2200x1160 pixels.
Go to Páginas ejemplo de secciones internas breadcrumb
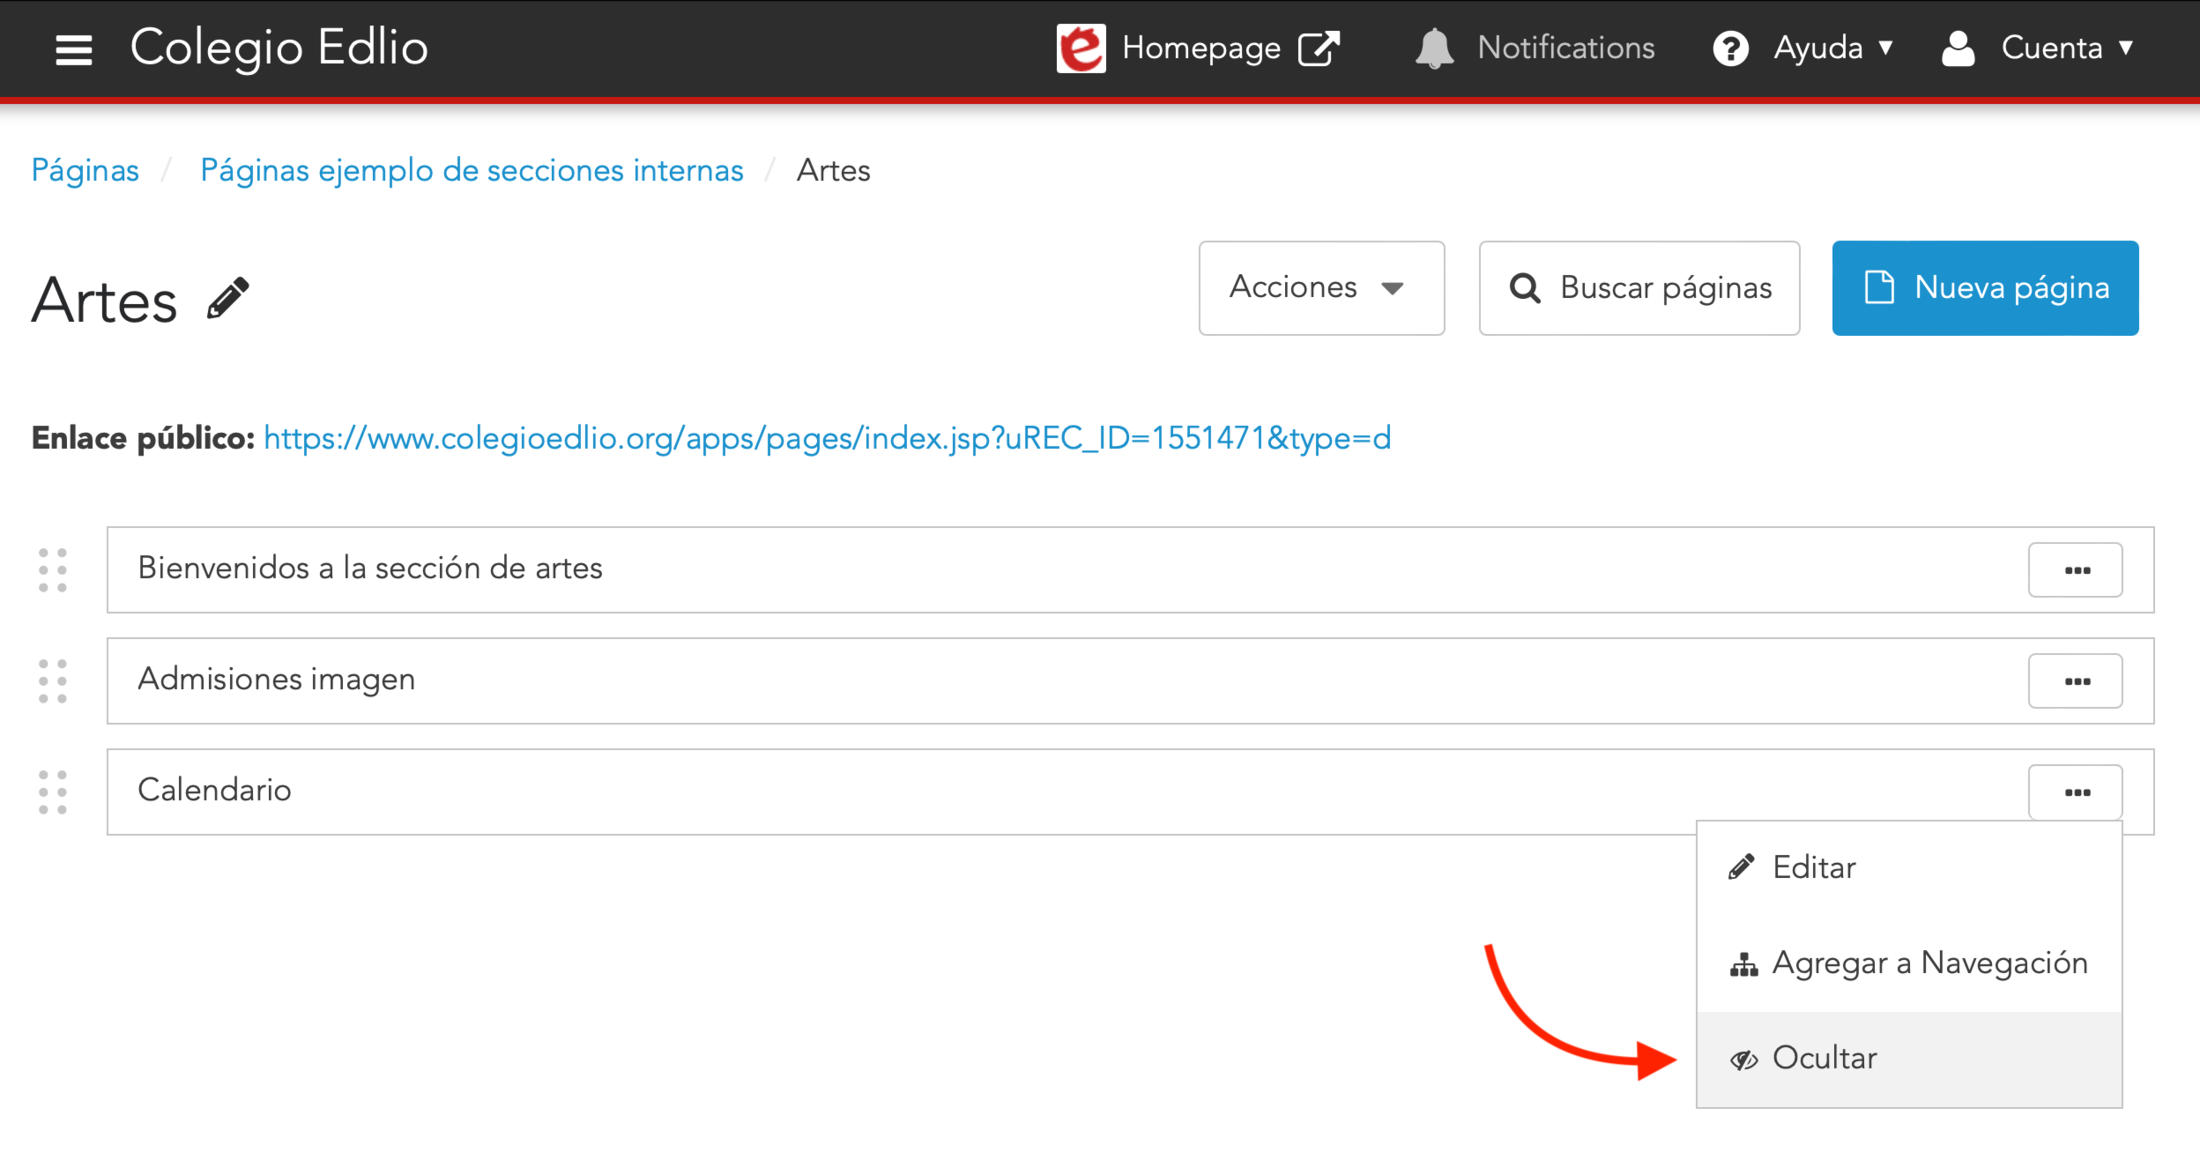pyautogui.click(x=471, y=171)
